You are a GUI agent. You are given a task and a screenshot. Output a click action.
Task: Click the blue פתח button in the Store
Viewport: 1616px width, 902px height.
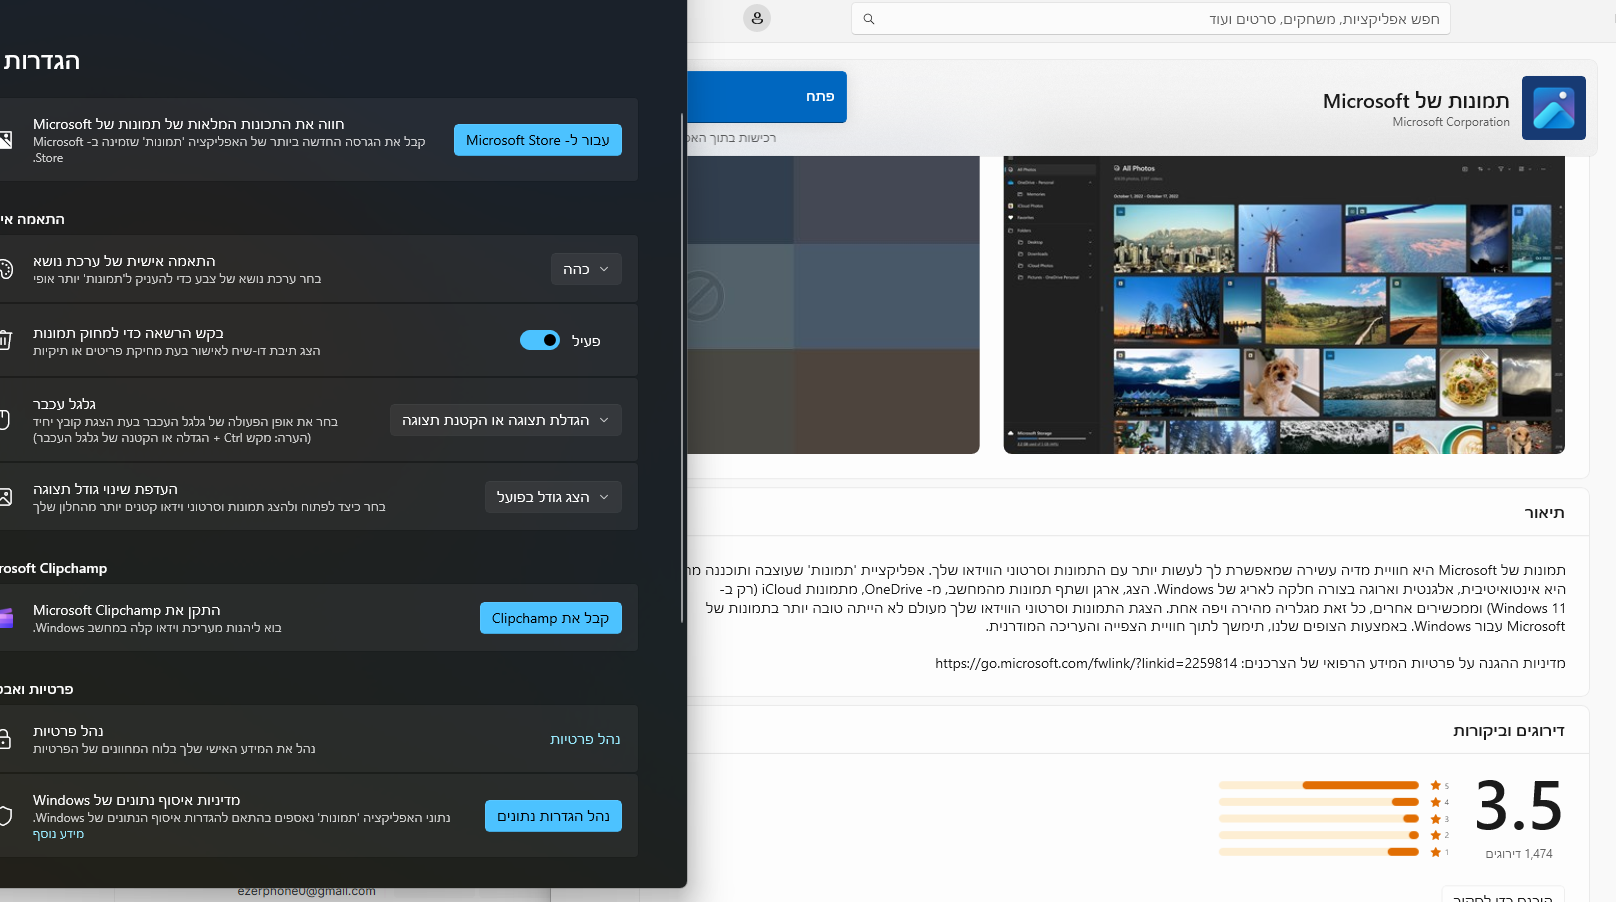click(767, 97)
